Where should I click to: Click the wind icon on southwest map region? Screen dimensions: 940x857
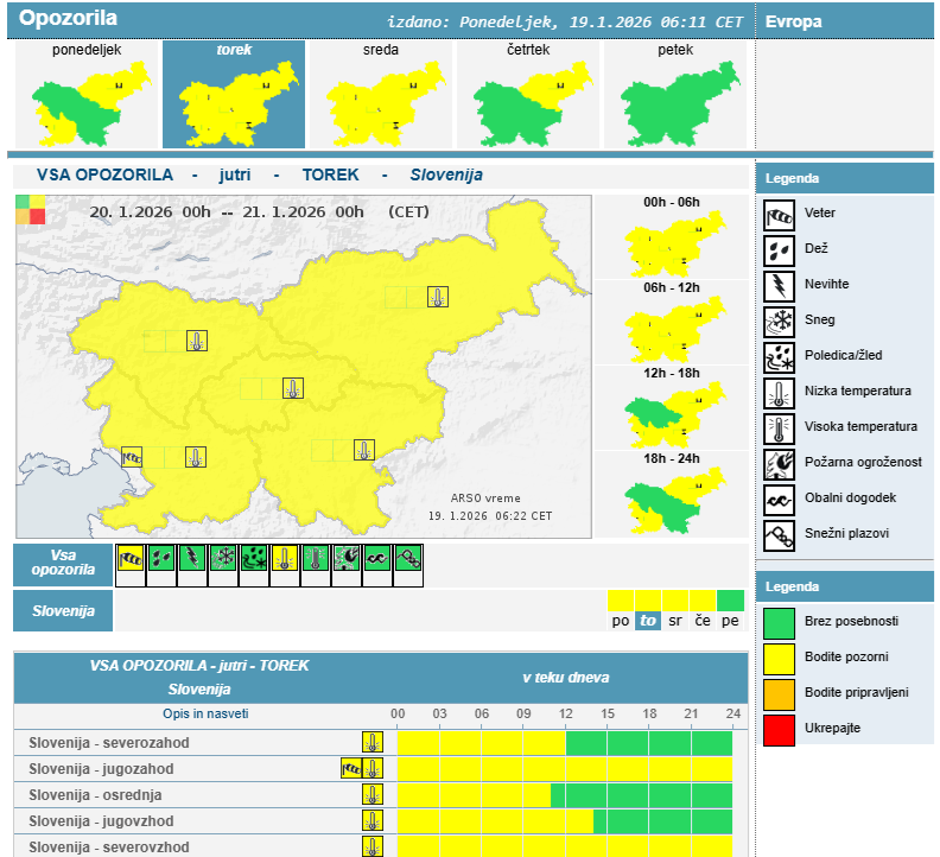132,457
